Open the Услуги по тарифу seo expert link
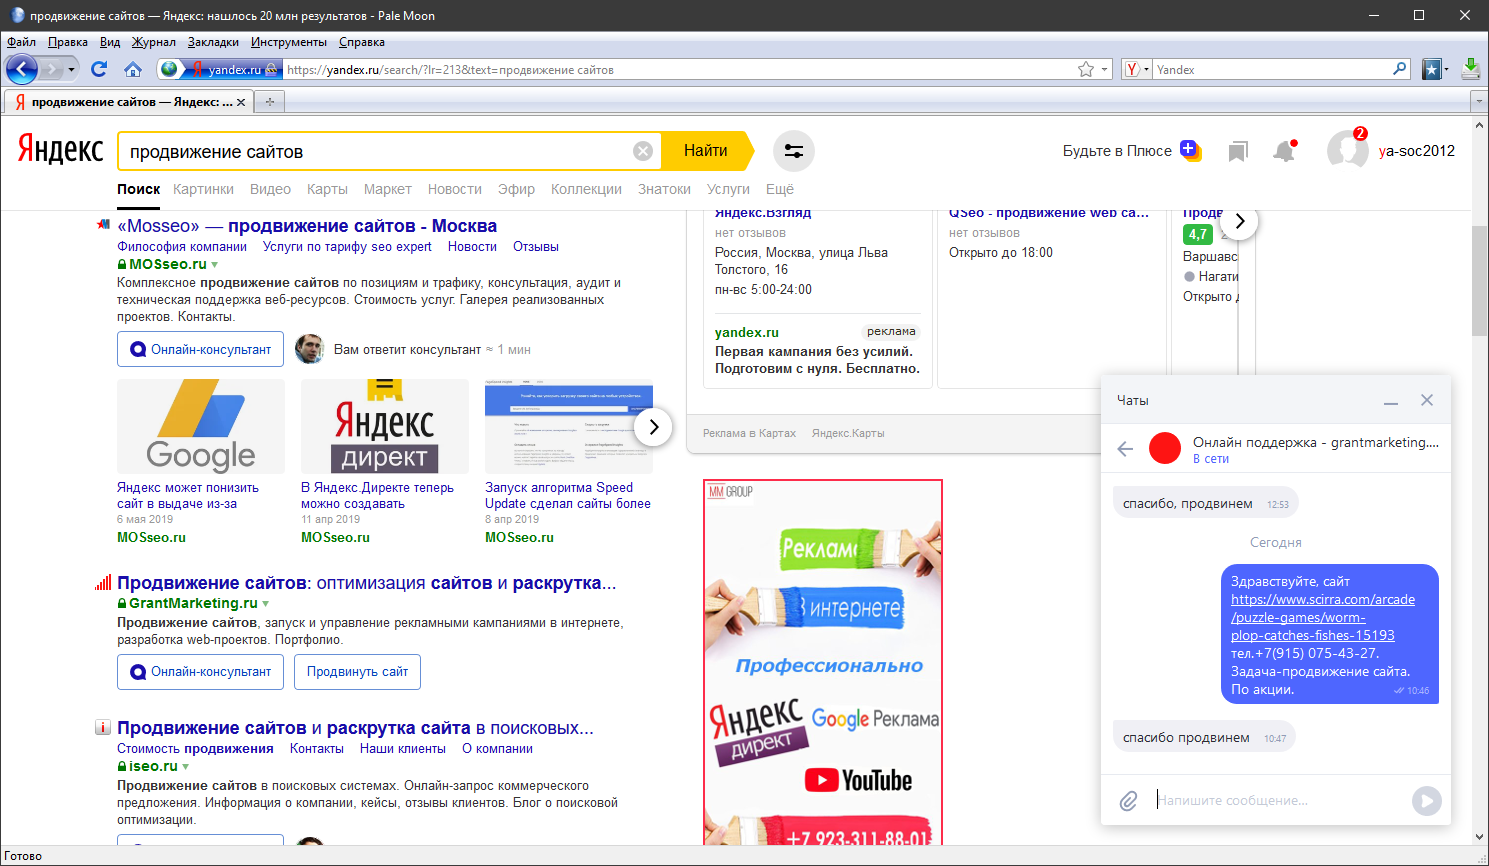Screen dimensions: 1489x866 point(347,247)
